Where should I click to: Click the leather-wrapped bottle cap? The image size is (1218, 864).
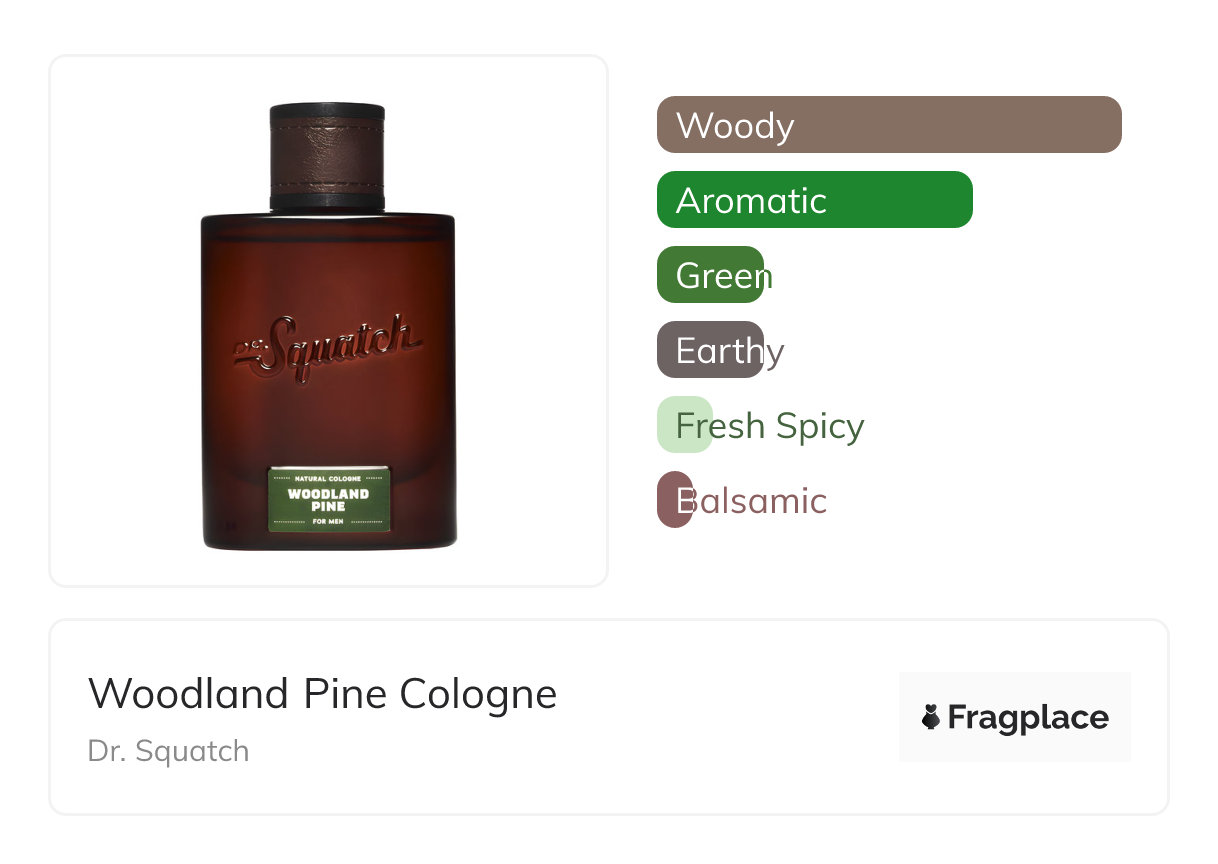[x=327, y=155]
